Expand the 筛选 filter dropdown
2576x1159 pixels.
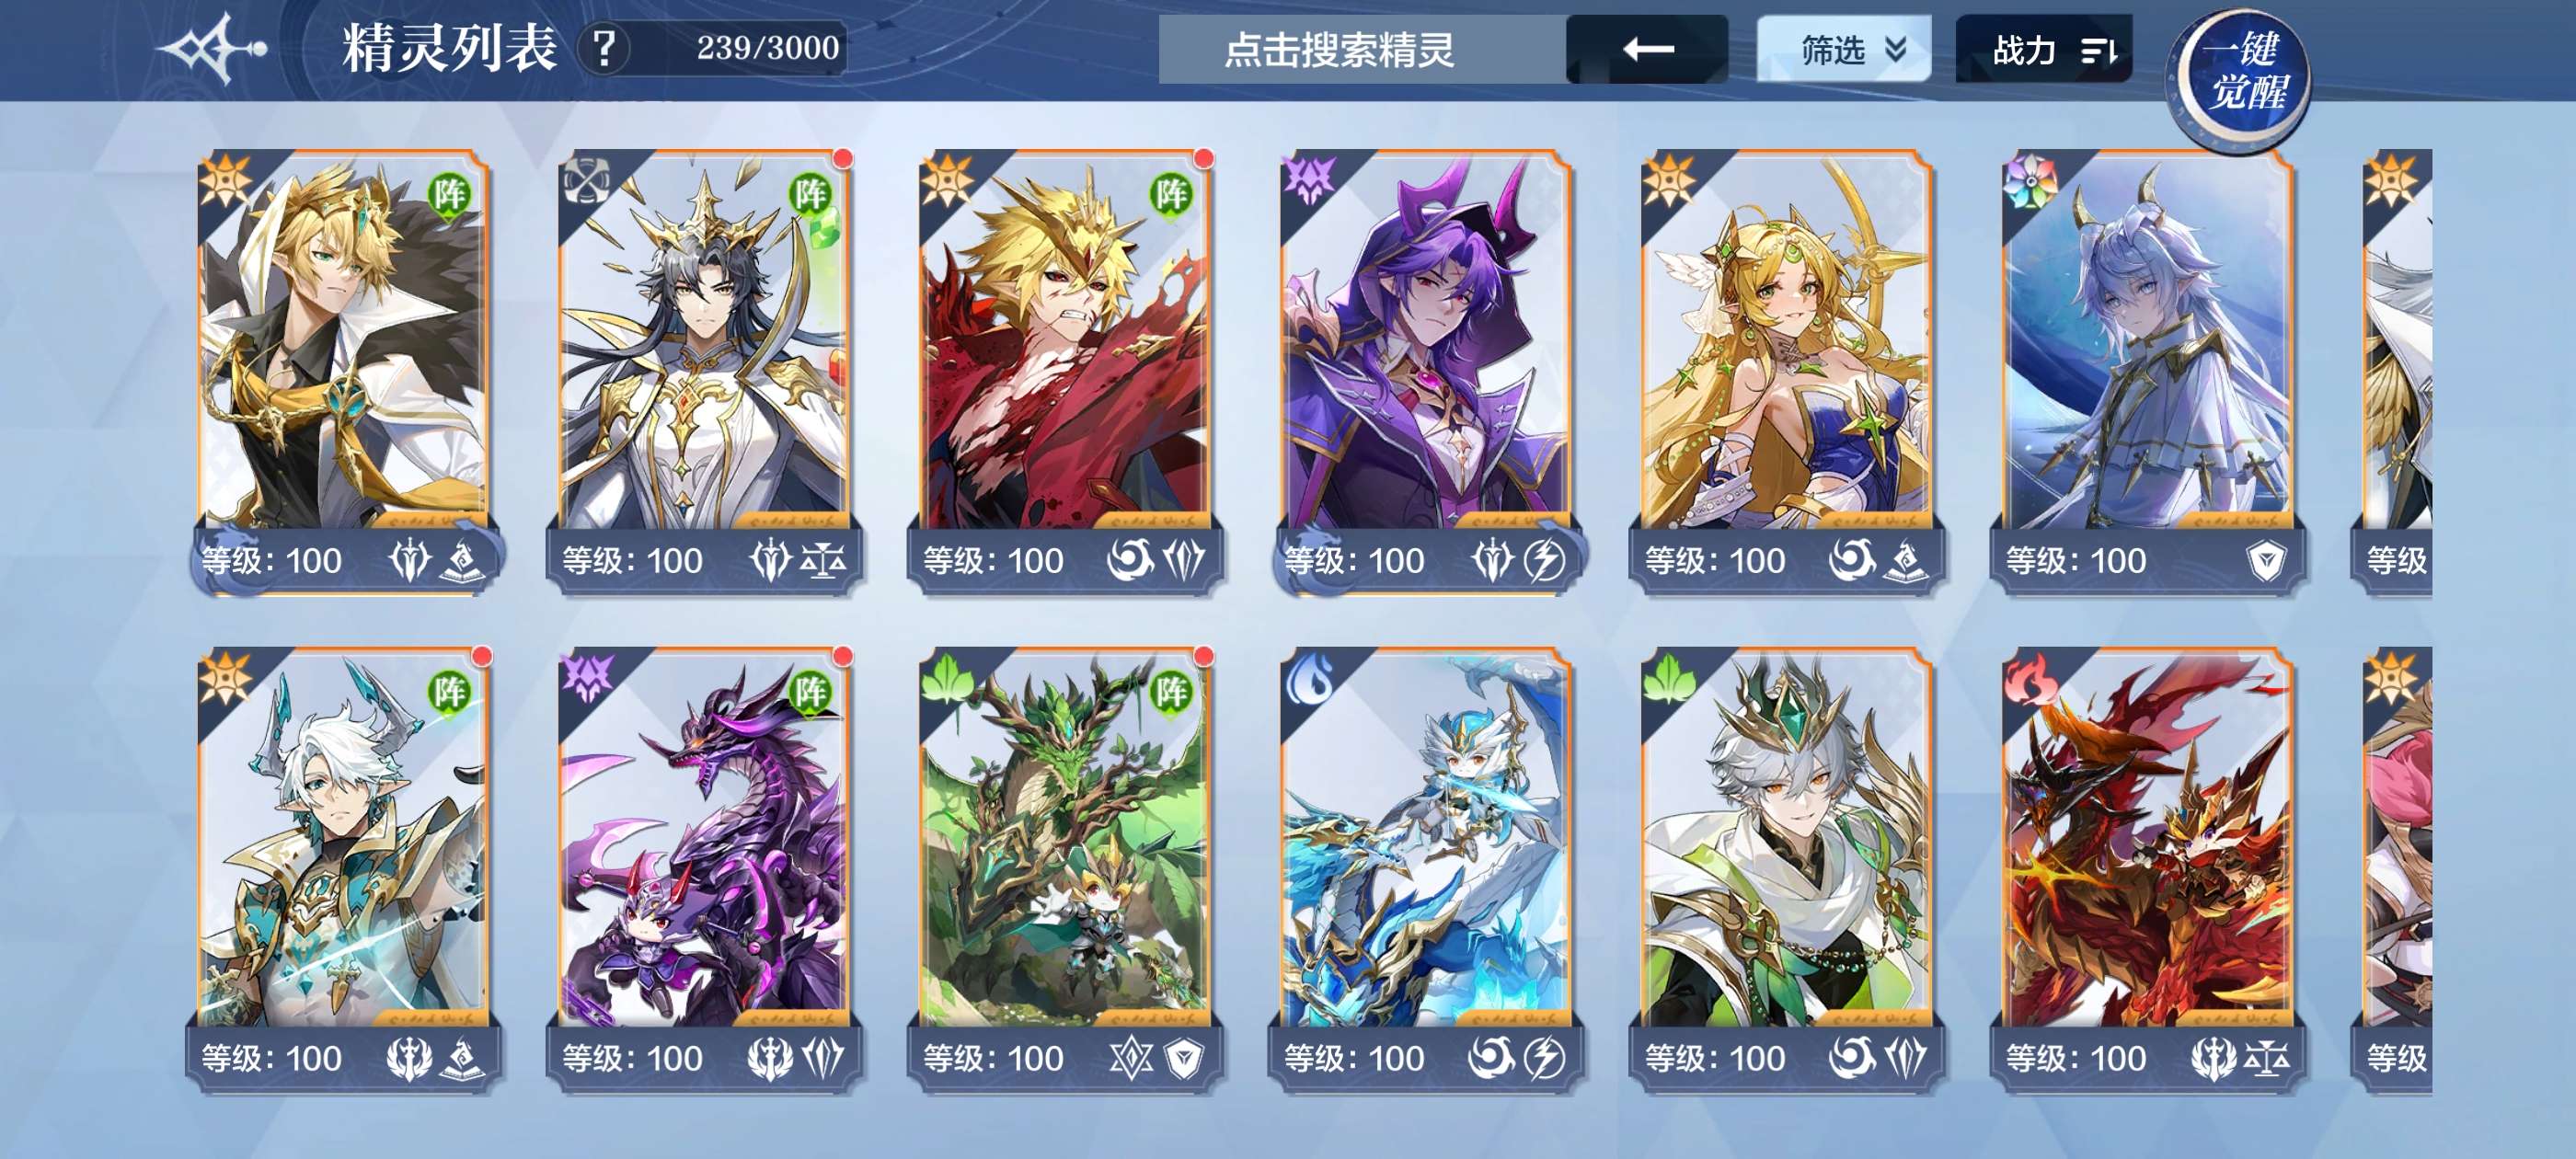[x=1844, y=49]
